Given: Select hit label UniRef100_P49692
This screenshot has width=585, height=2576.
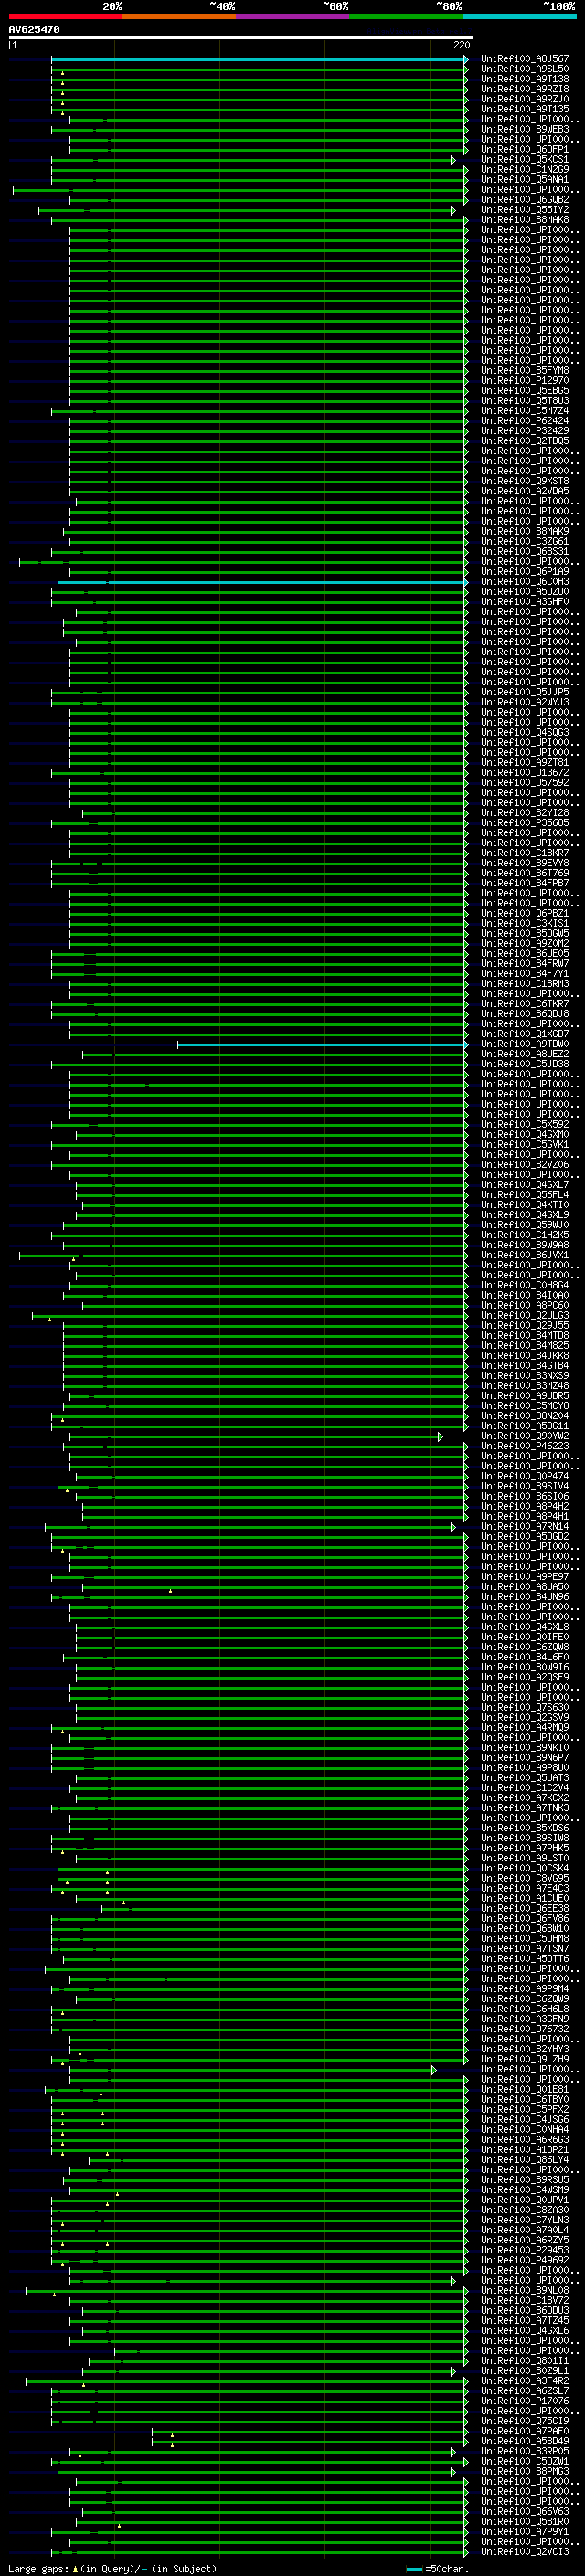Looking at the screenshot, I should click(x=524, y=2260).
